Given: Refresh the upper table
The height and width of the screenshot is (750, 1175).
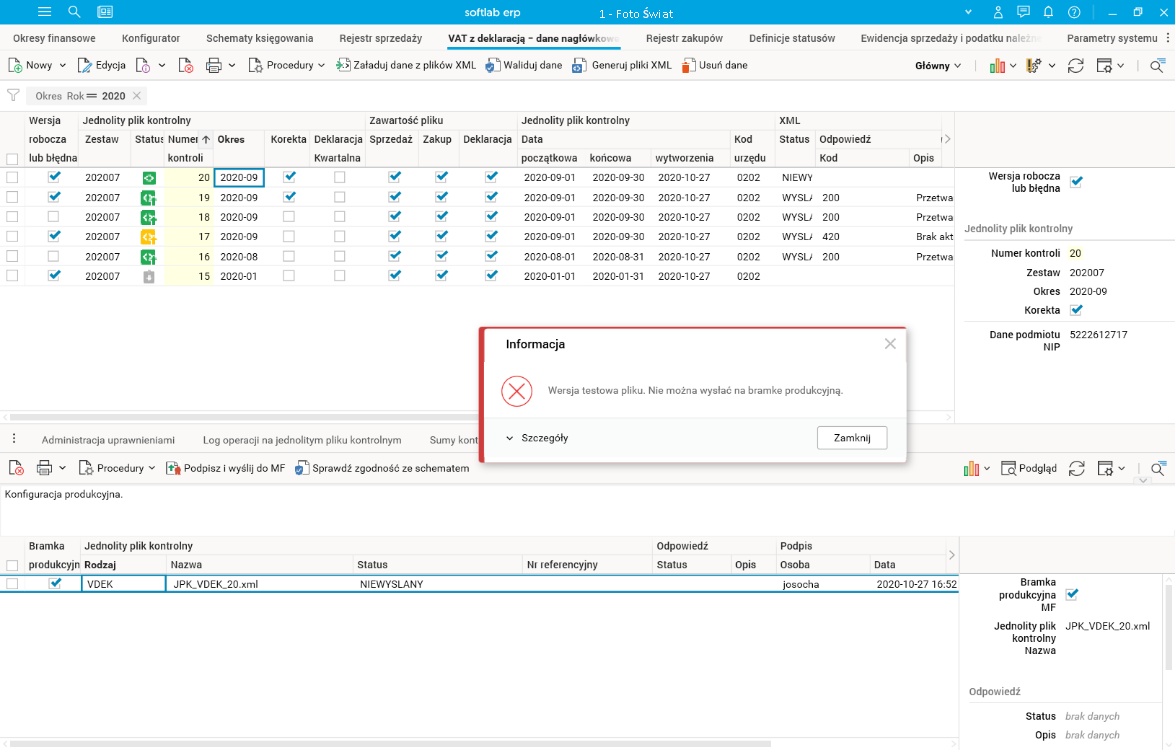Looking at the screenshot, I should [x=1075, y=66].
